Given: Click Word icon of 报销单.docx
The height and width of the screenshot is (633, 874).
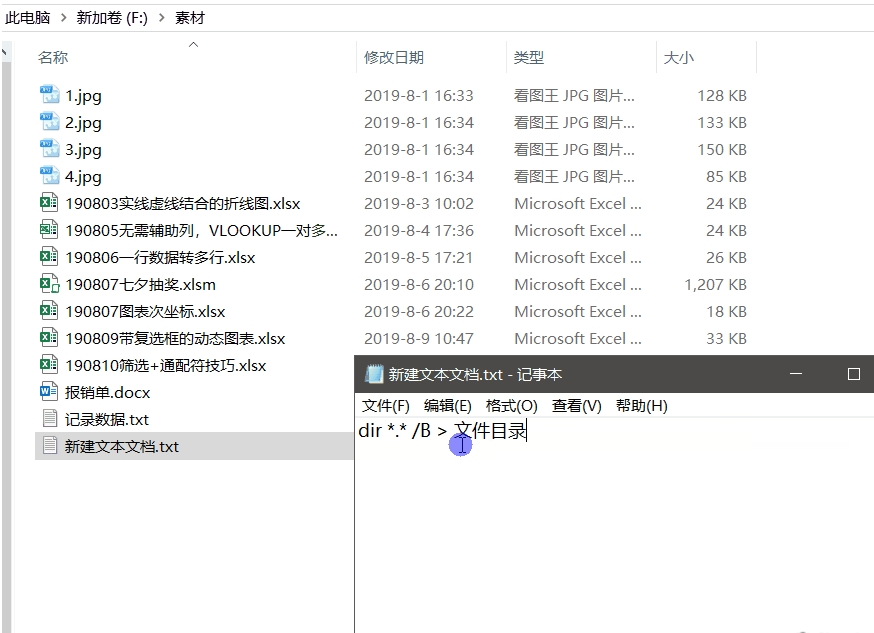Looking at the screenshot, I should (x=49, y=392).
